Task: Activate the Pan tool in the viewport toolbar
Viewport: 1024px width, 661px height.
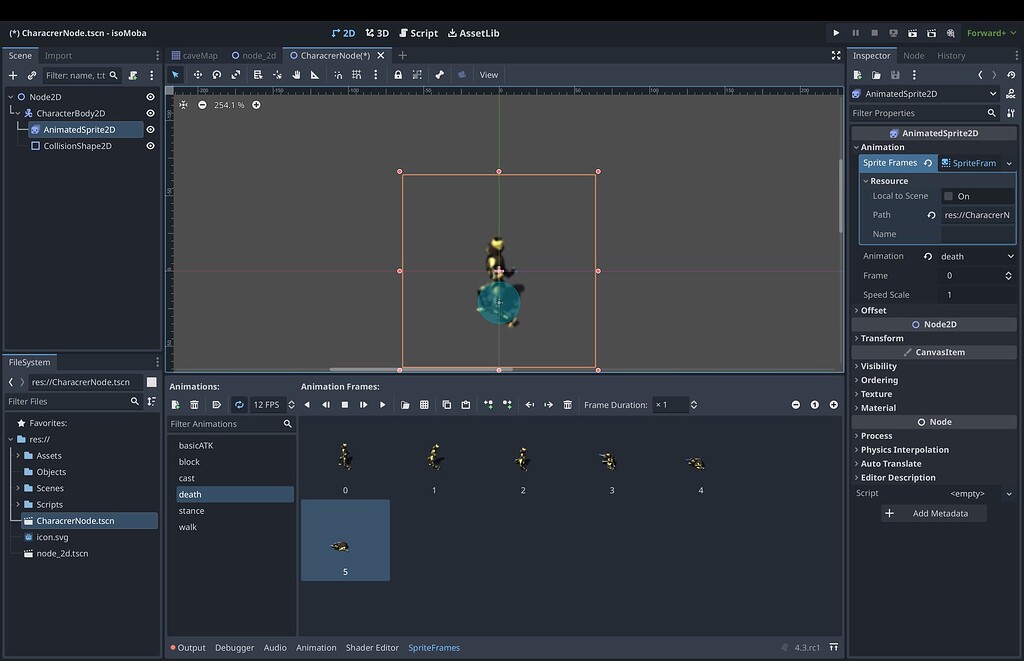Action: click(296, 74)
